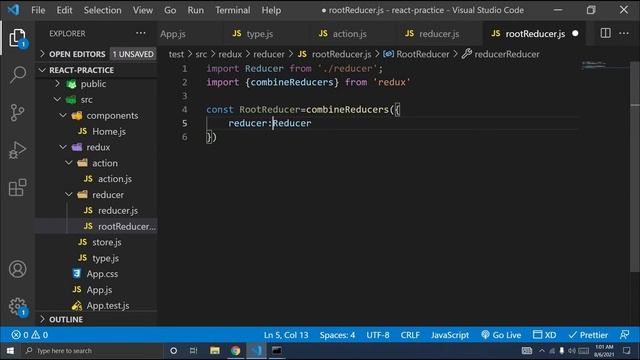Screen dimensions: 640x360
Task: Open the Edit menu
Action: 64,10
